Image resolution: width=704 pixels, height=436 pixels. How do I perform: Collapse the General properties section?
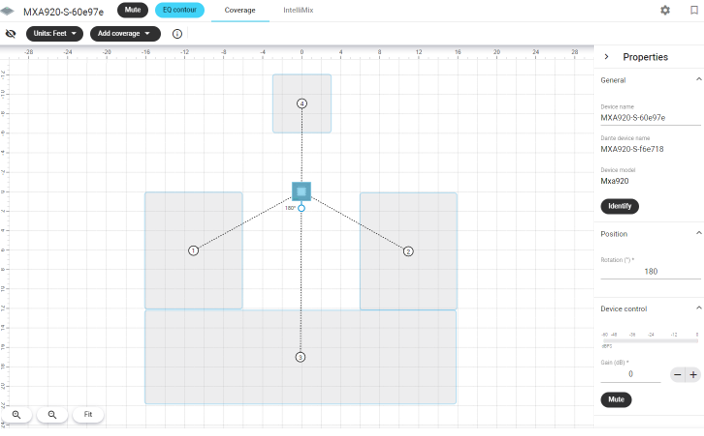coord(698,80)
